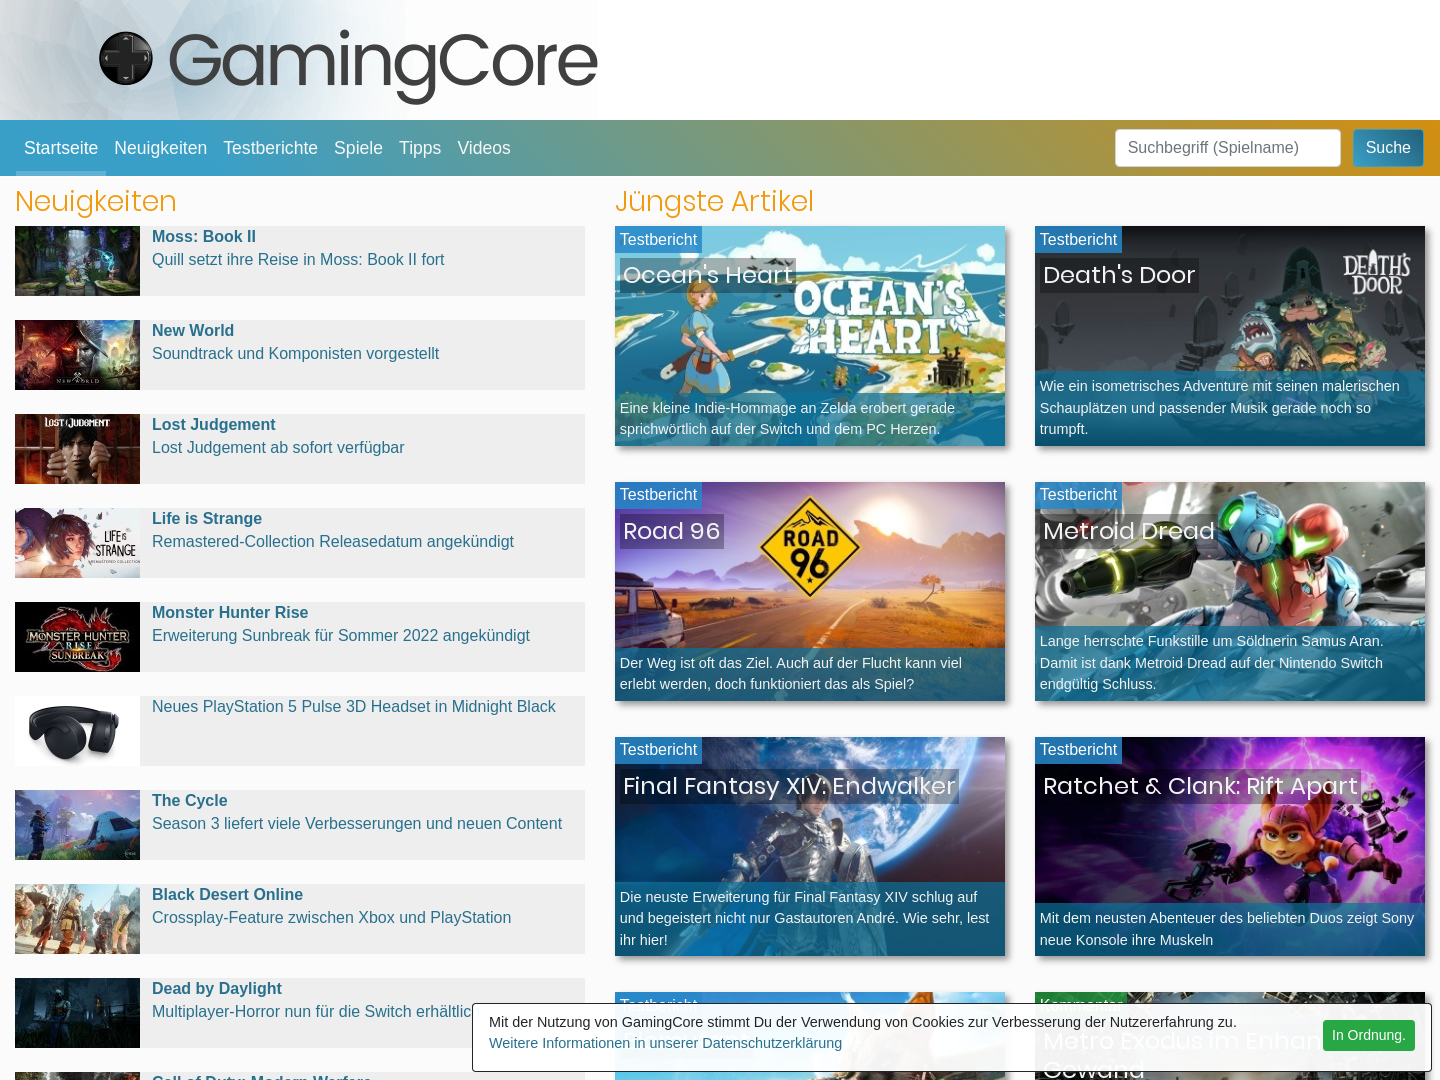Open the Ratchet & Clank: Rift Apart card
Viewport: 1440px width, 1080px height.
pos(1230,847)
